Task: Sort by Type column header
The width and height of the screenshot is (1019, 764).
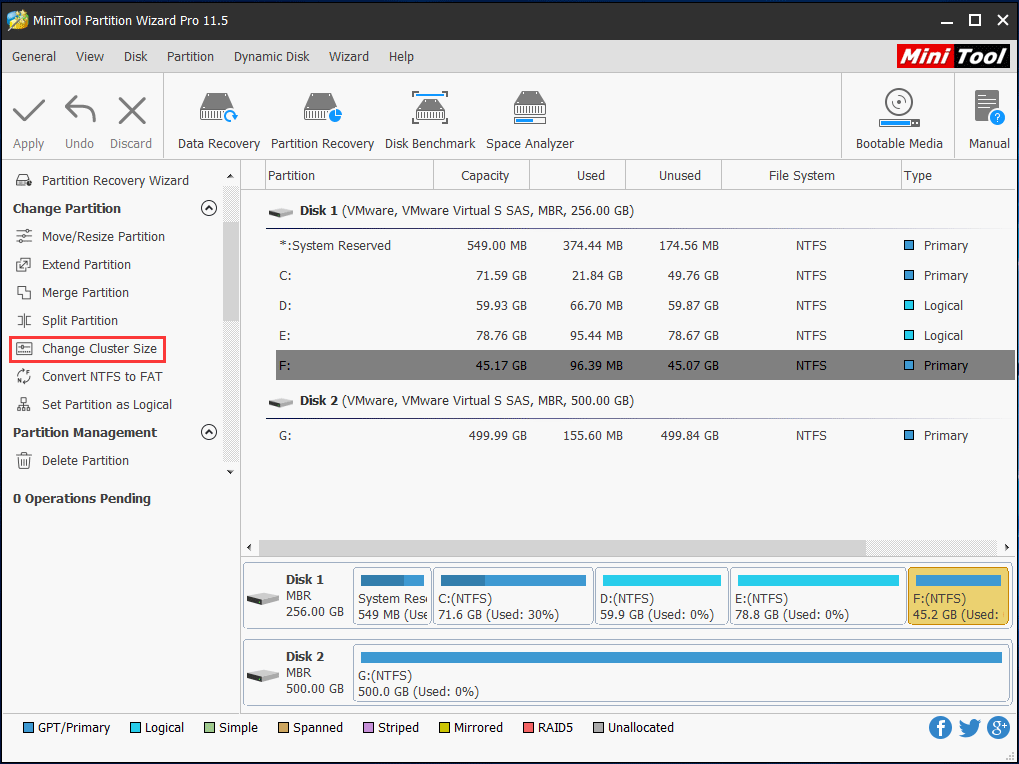Action: 959,175
